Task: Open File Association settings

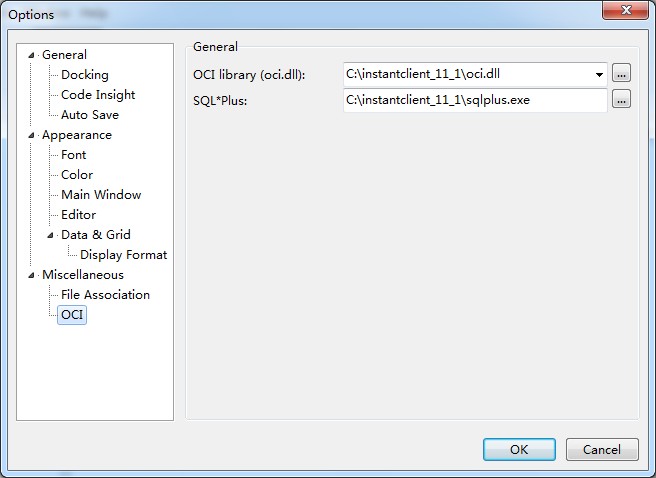Action: (x=105, y=295)
